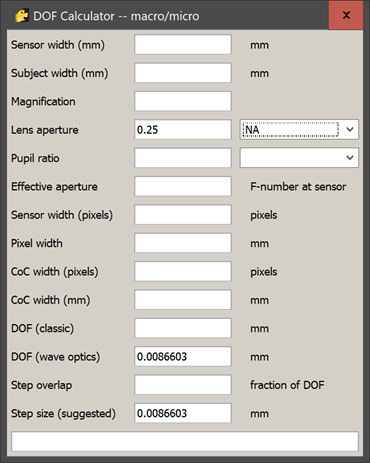370x463 pixels.
Task: Close the DOF Calculator window
Action: [346, 15]
